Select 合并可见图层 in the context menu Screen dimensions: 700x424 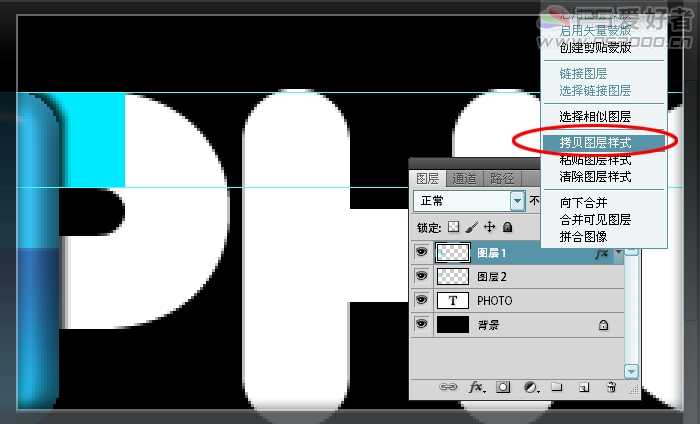[x=595, y=219]
